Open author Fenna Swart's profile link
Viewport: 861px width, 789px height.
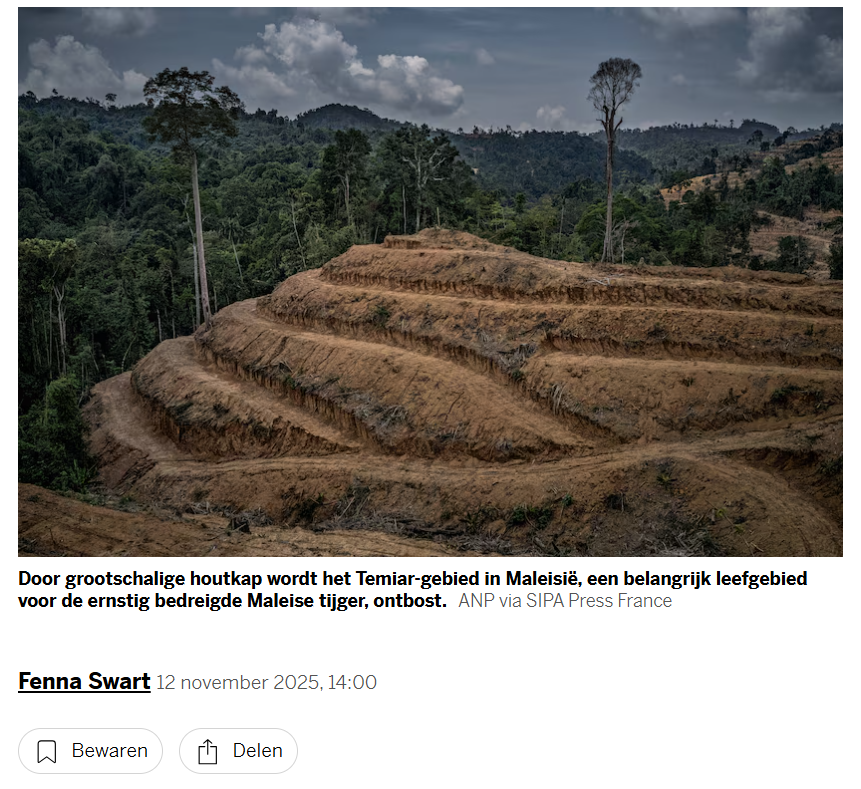coord(84,682)
